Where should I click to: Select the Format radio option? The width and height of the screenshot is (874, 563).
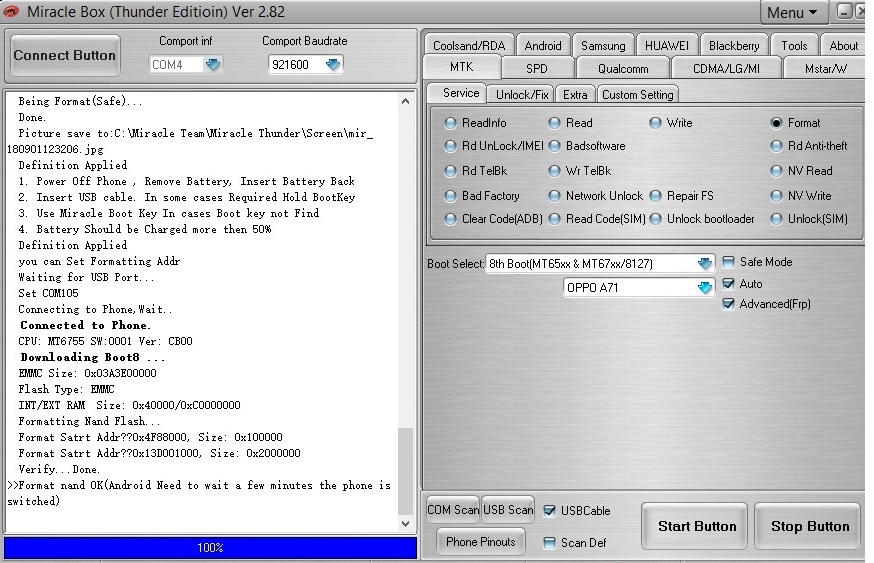tap(776, 123)
